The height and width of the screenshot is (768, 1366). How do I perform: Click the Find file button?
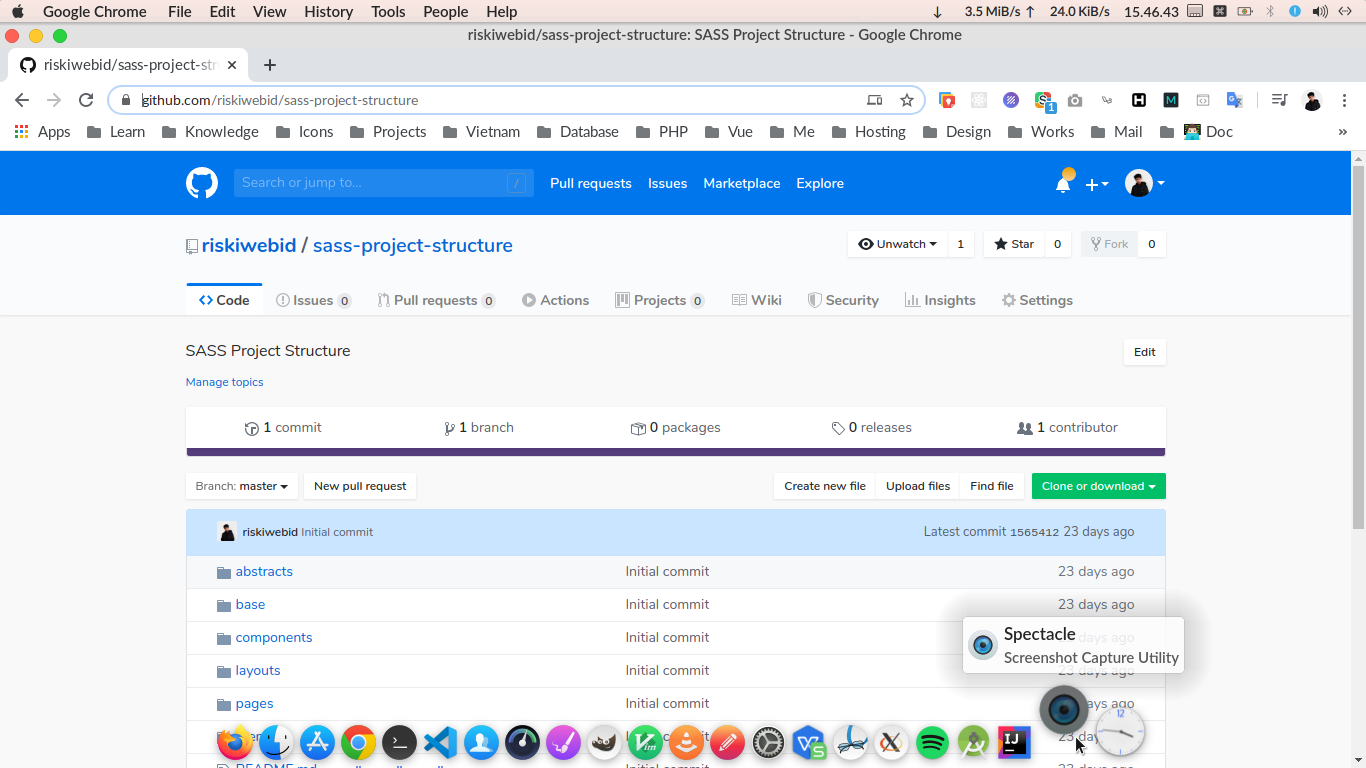992,486
